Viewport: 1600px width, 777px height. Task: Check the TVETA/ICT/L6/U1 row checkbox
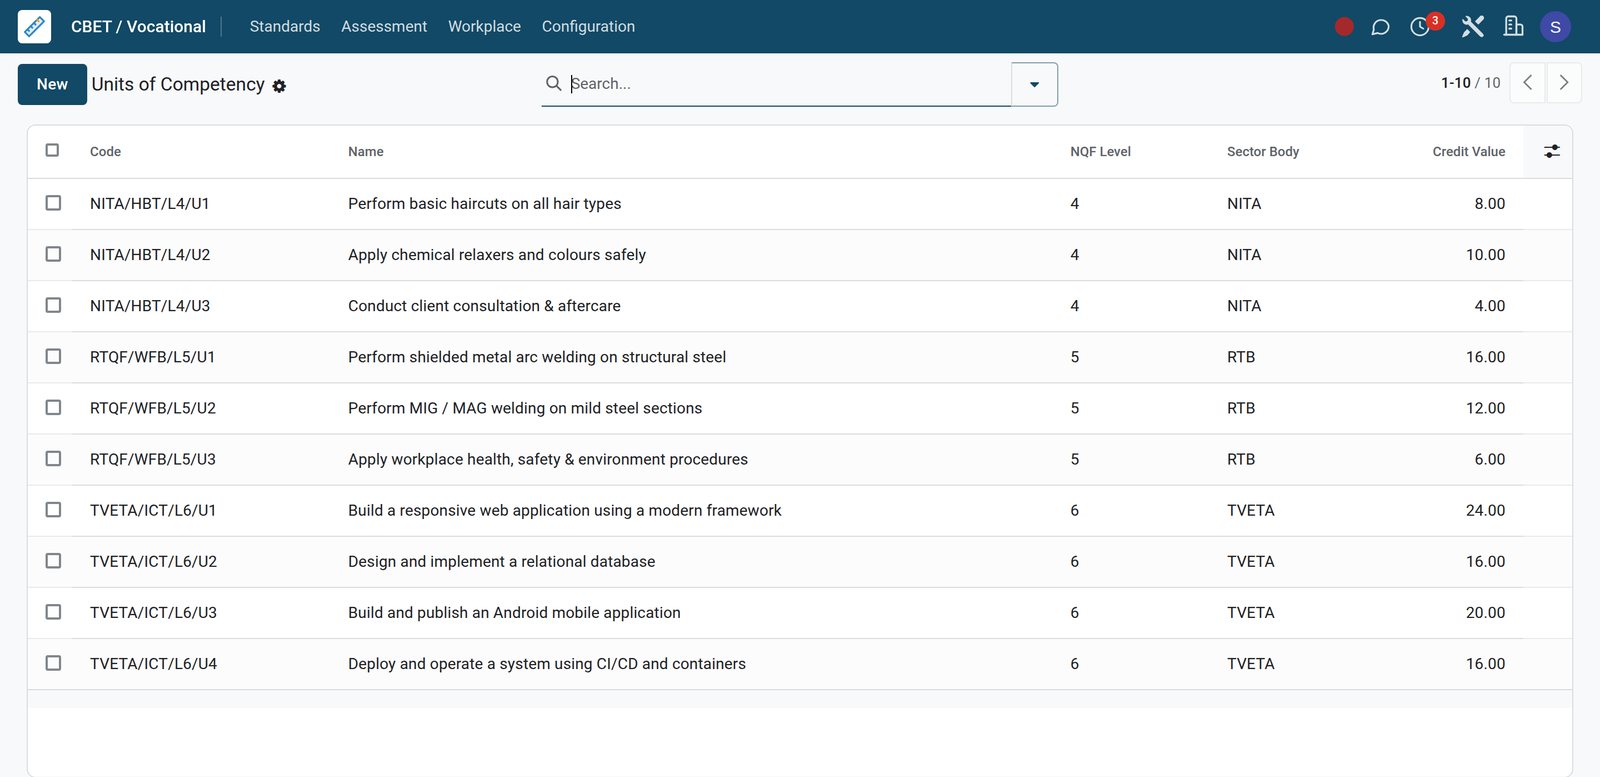[53, 509]
